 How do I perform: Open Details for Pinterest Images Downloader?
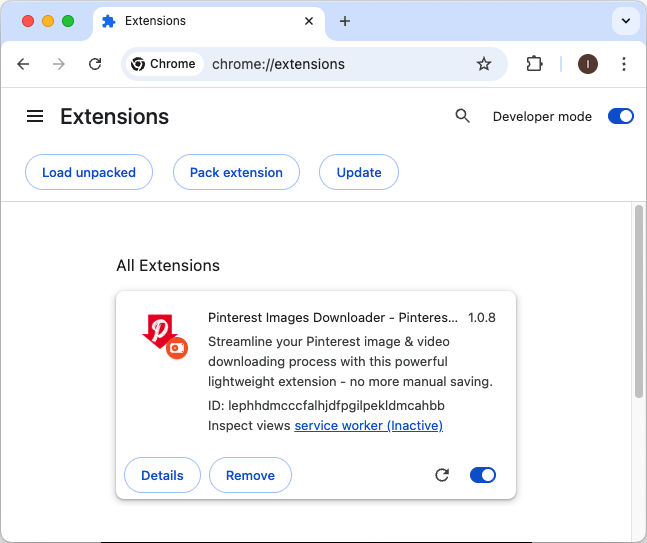coord(162,475)
